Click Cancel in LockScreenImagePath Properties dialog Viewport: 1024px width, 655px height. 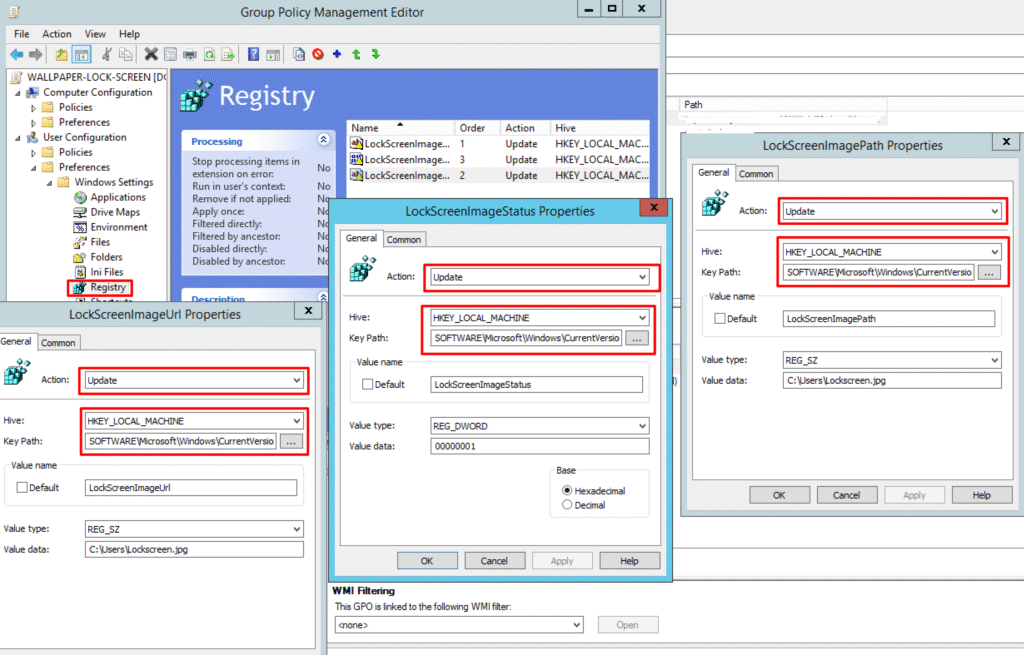(846, 495)
